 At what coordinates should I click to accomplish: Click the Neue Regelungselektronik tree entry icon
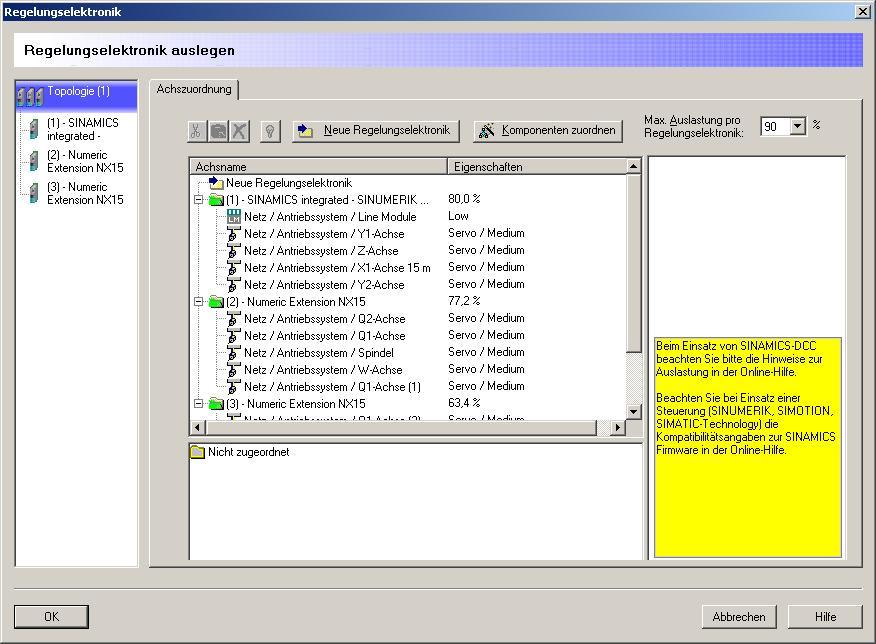click(x=216, y=183)
